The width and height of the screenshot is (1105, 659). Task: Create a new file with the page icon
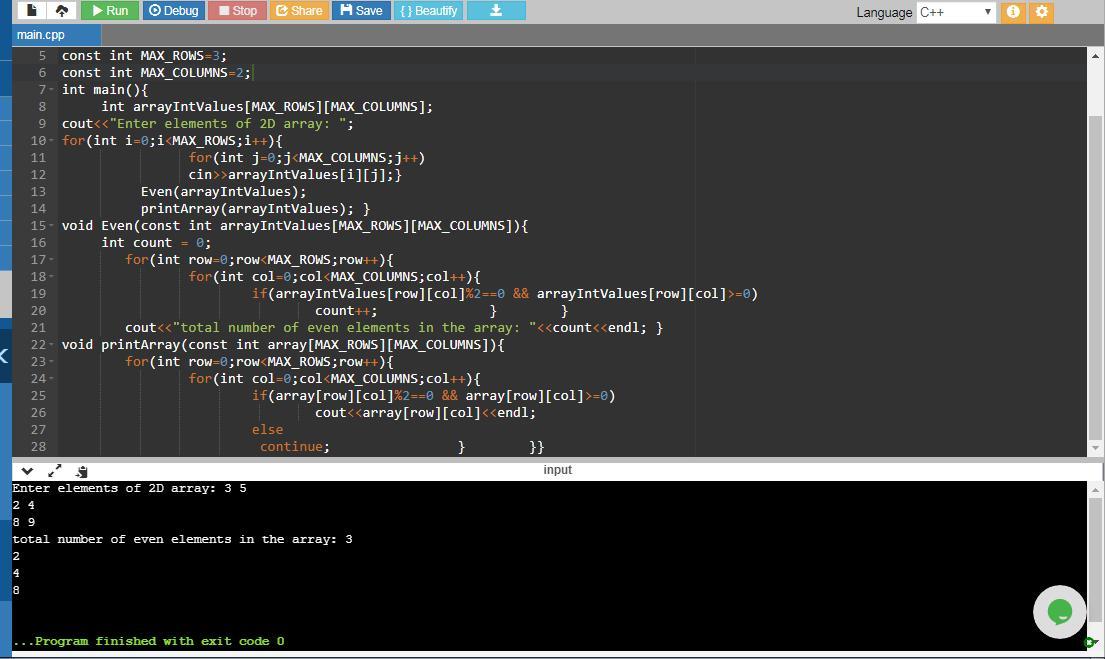point(32,11)
